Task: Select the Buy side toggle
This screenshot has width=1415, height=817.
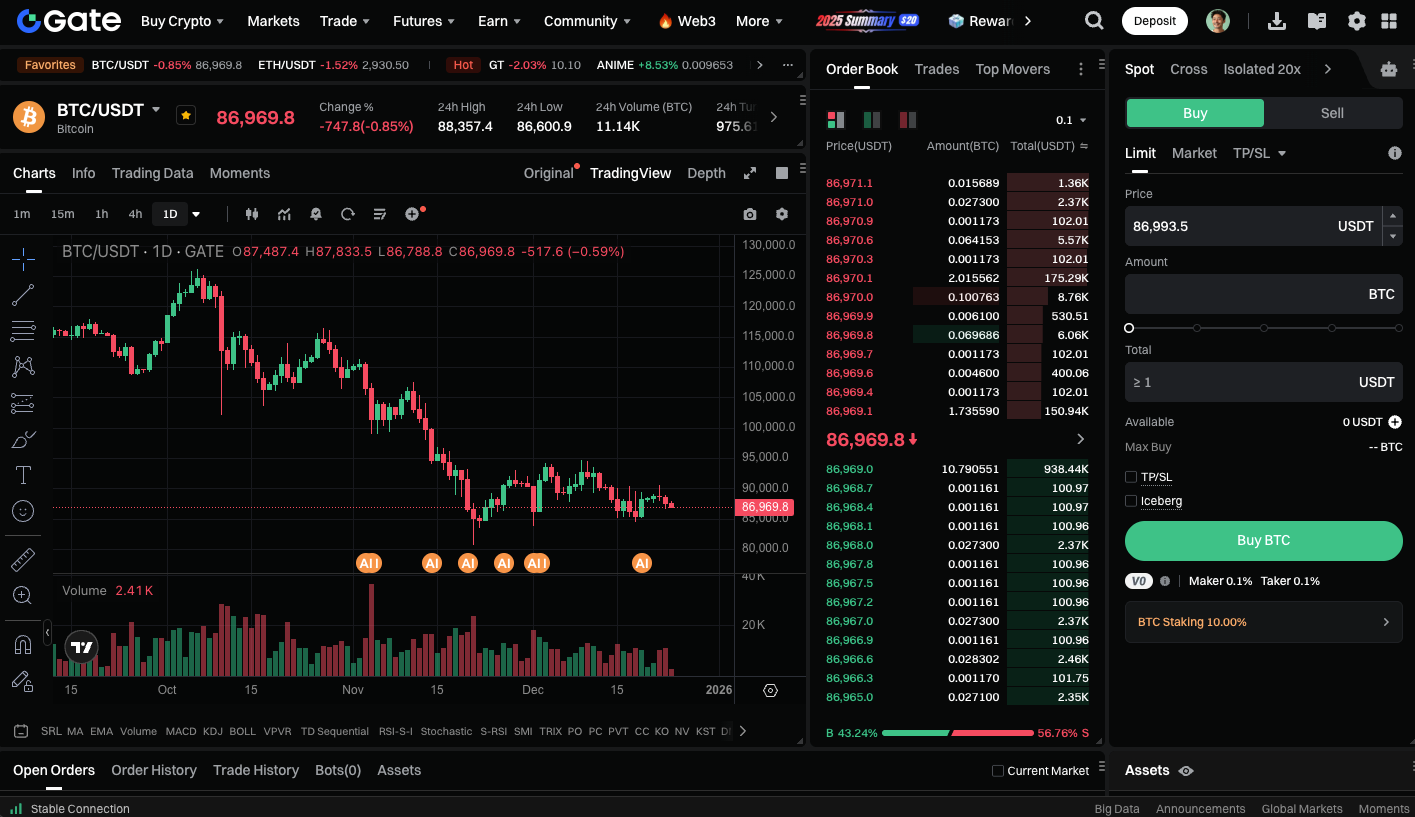Action: [x=1195, y=113]
